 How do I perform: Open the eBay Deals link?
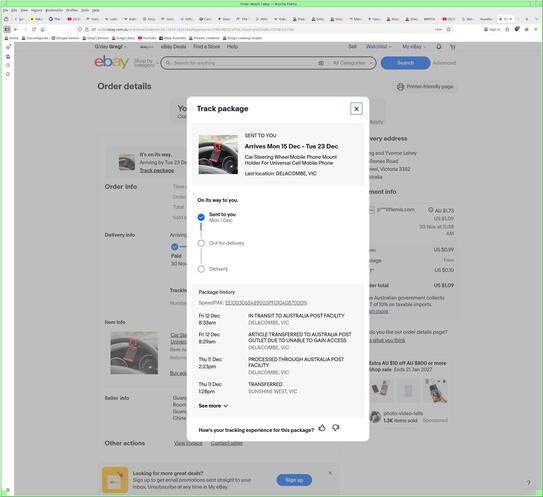click(x=173, y=46)
